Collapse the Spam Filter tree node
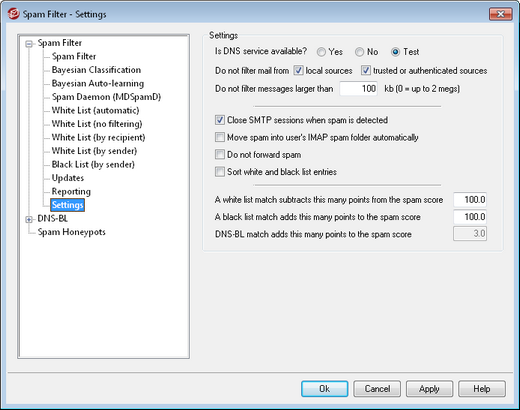 [x=29, y=43]
